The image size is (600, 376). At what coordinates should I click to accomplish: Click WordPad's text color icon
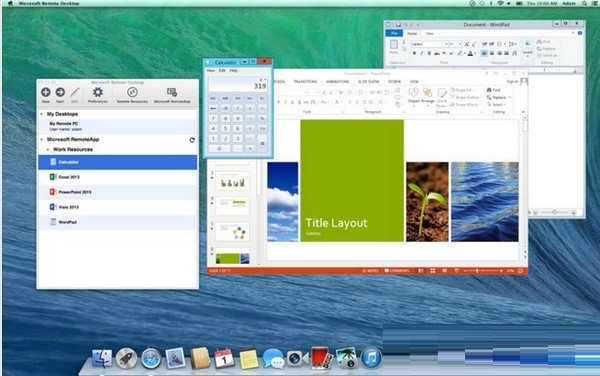[470, 53]
